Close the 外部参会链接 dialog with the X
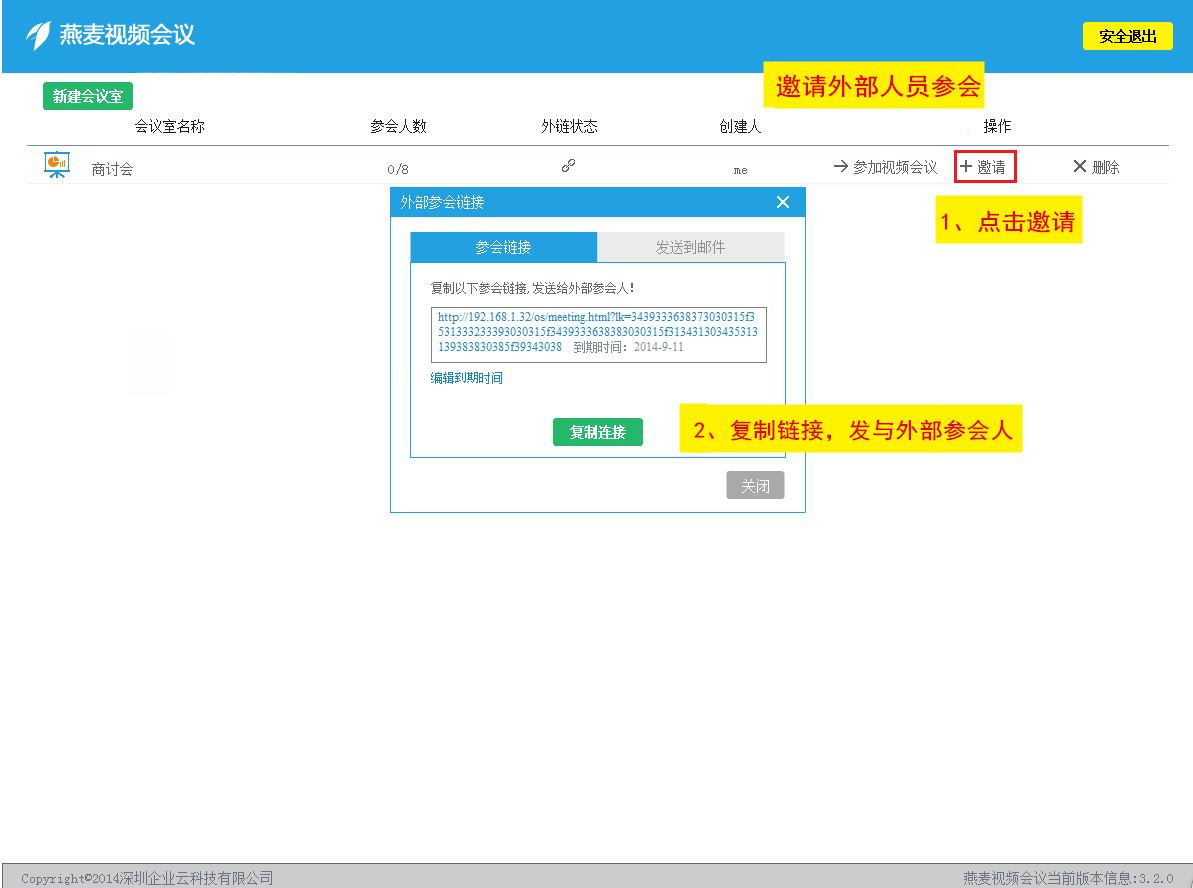Viewport: 1193px width, 888px height. pyautogui.click(x=783, y=202)
